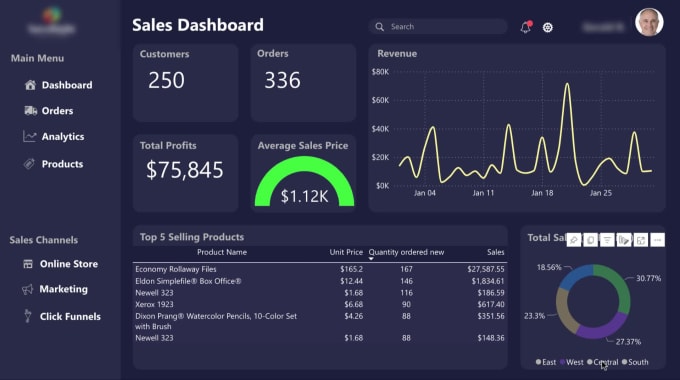
Task: Select the Eldon Simplefile Box Office row
Action: click(320, 281)
